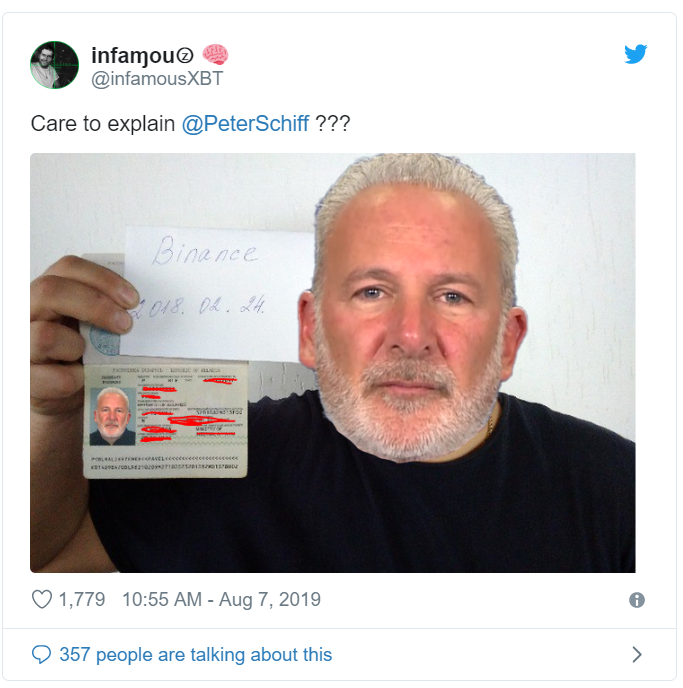Screen dimensions: 683x688
Task: Open the @PeterSchiff mention link
Action: 245,124
